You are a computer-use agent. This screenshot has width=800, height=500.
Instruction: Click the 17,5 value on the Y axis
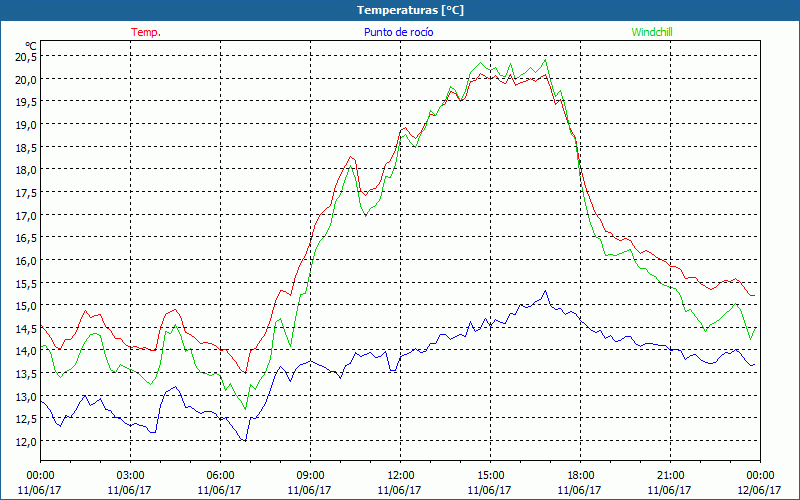tap(26, 192)
